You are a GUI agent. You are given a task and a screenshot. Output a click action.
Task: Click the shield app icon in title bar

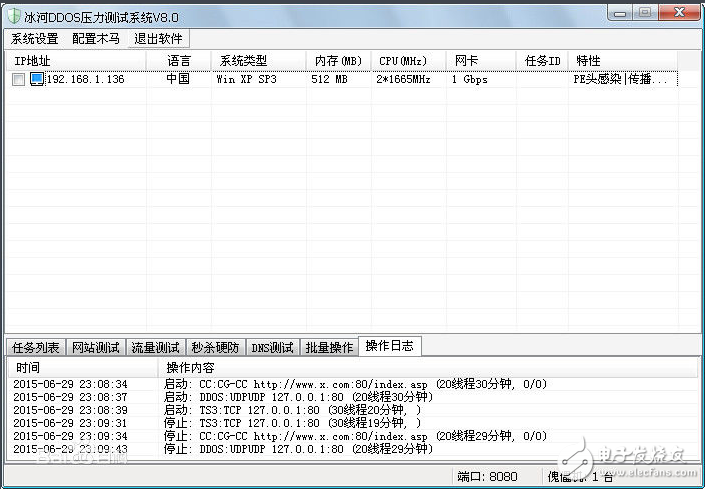click(14, 16)
